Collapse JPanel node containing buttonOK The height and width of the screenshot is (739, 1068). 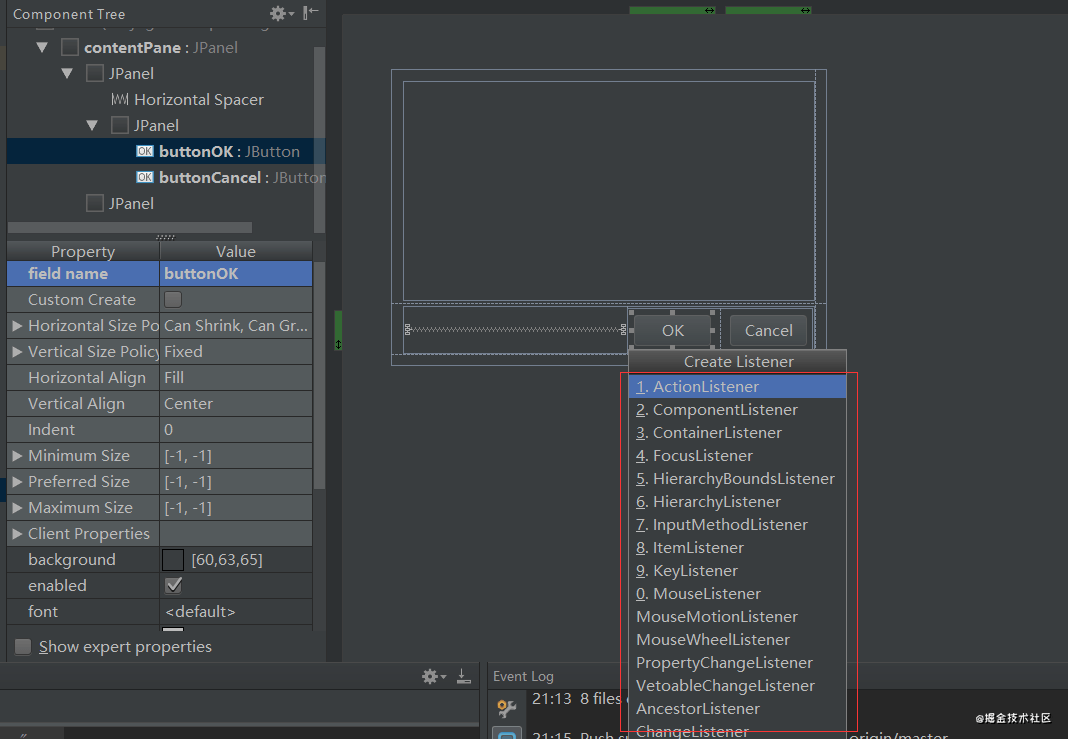tap(92, 125)
